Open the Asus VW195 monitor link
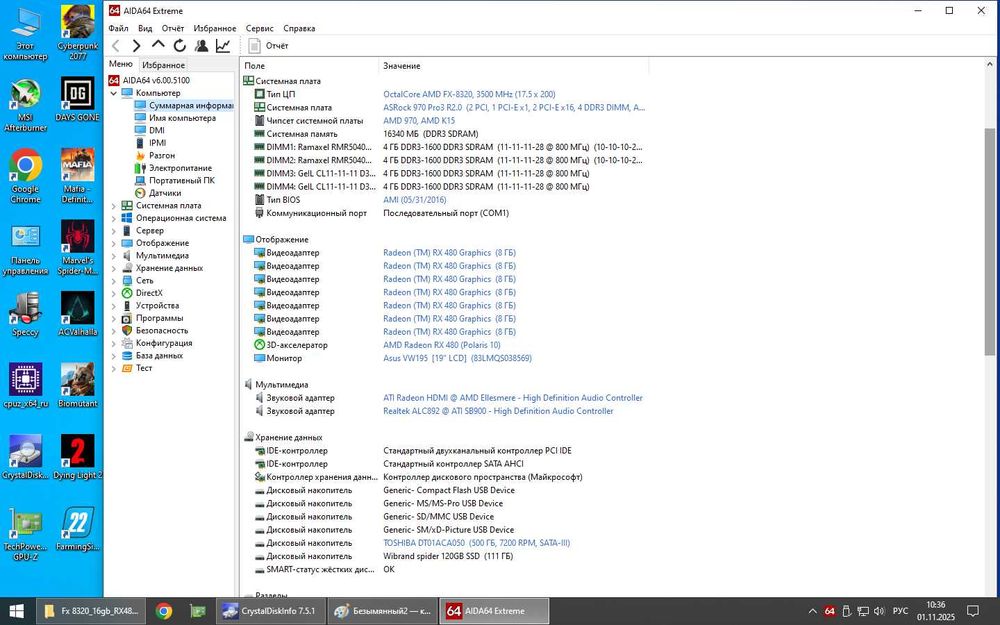The width and height of the screenshot is (1000, 625). coord(457,358)
